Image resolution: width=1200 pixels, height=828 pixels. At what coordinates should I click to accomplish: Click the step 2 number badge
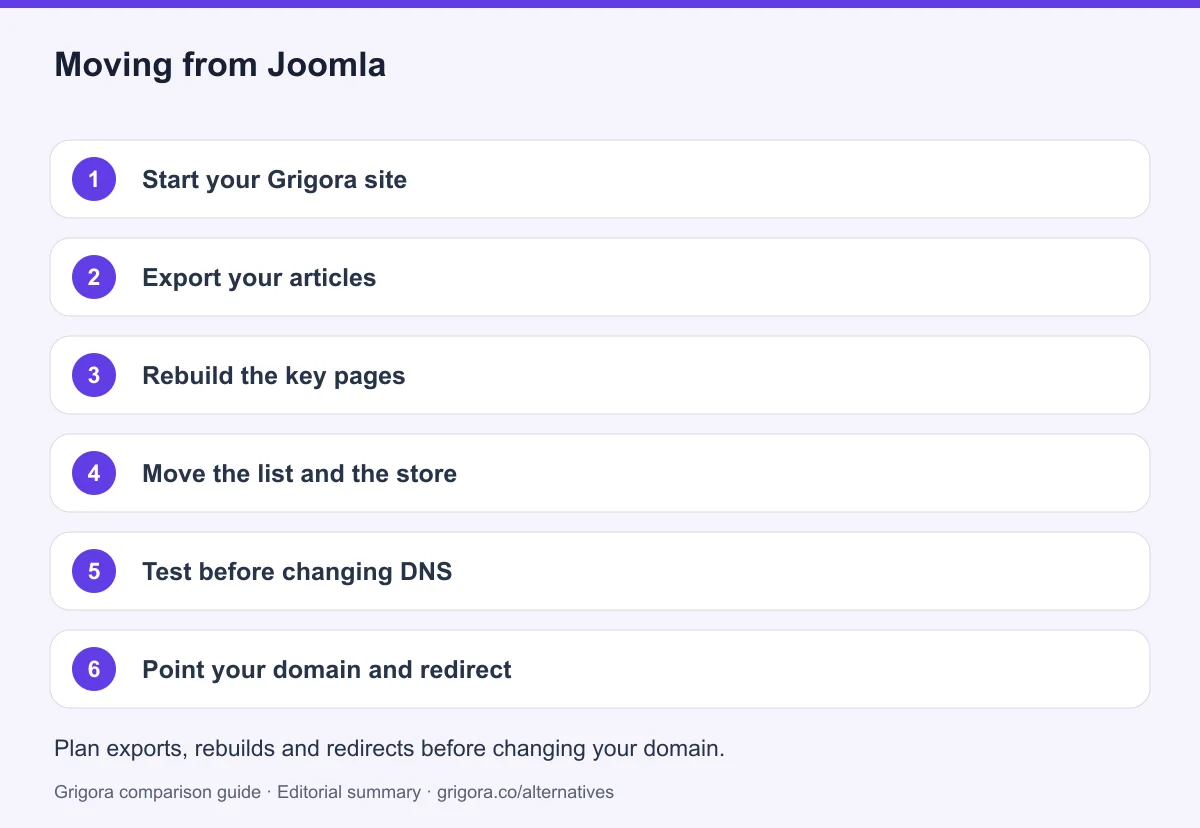tap(94, 277)
